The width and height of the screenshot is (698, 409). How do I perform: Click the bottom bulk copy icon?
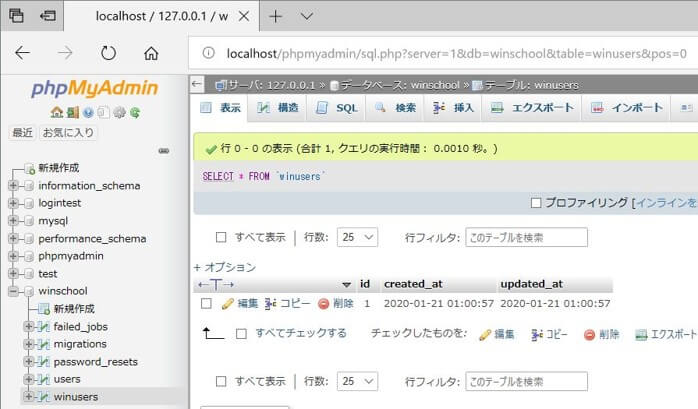coord(536,335)
